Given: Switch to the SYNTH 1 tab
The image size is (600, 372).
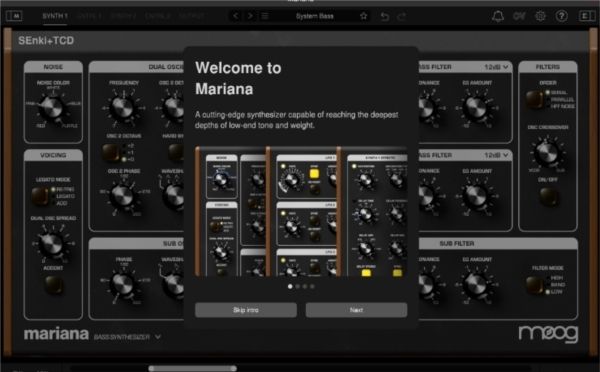Looking at the screenshot, I should 55,16.
